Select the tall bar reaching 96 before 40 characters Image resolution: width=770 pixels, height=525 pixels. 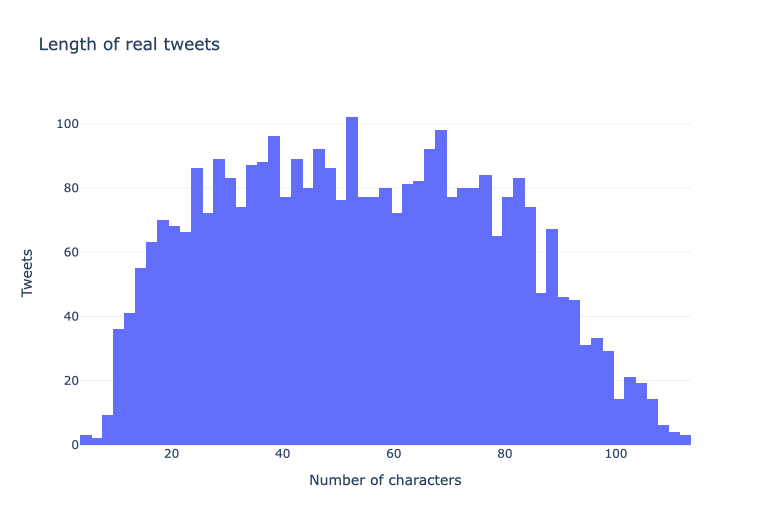[x=274, y=290]
